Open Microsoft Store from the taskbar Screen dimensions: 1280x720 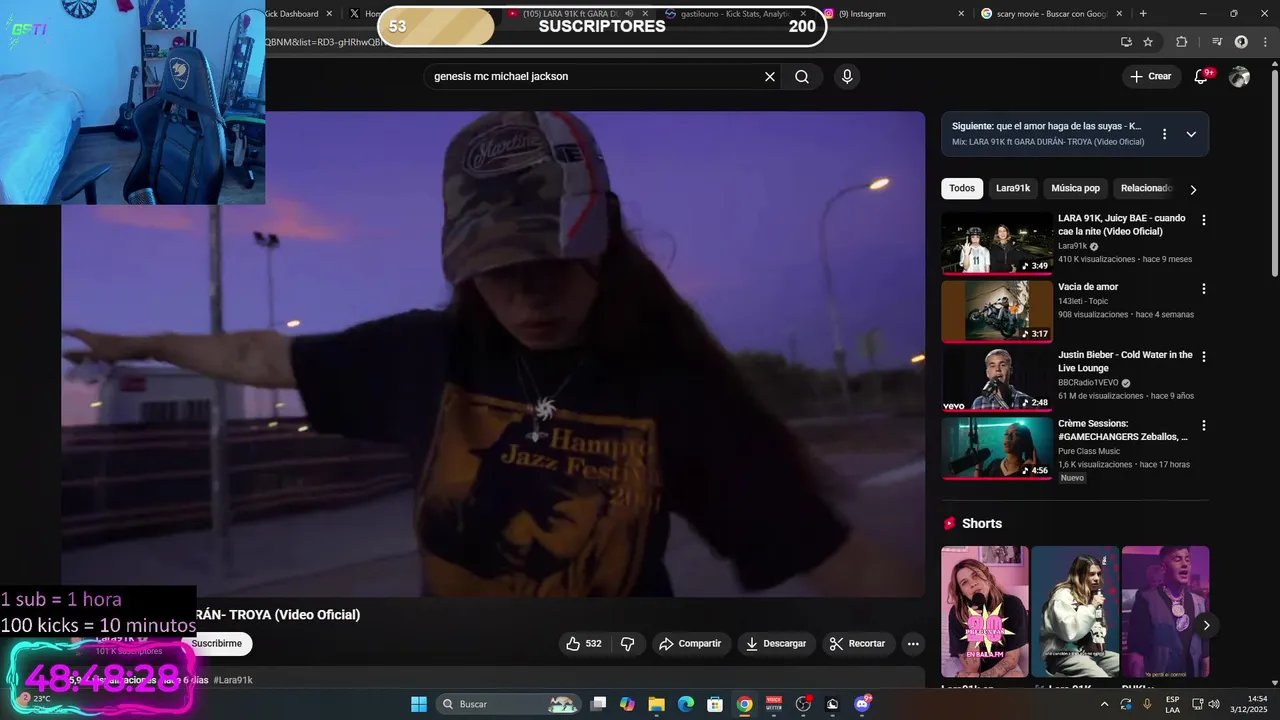tap(715, 704)
